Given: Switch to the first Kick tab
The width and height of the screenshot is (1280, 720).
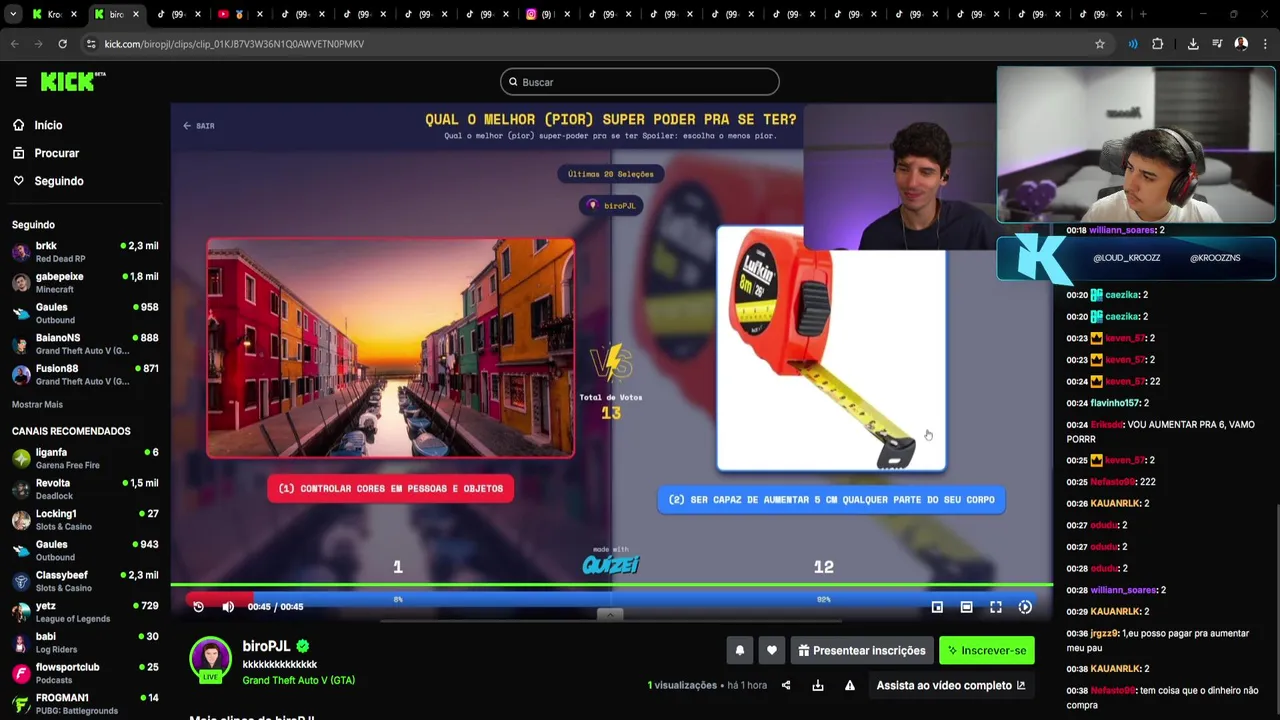Looking at the screenshot, I should click(x=54, y=14).
